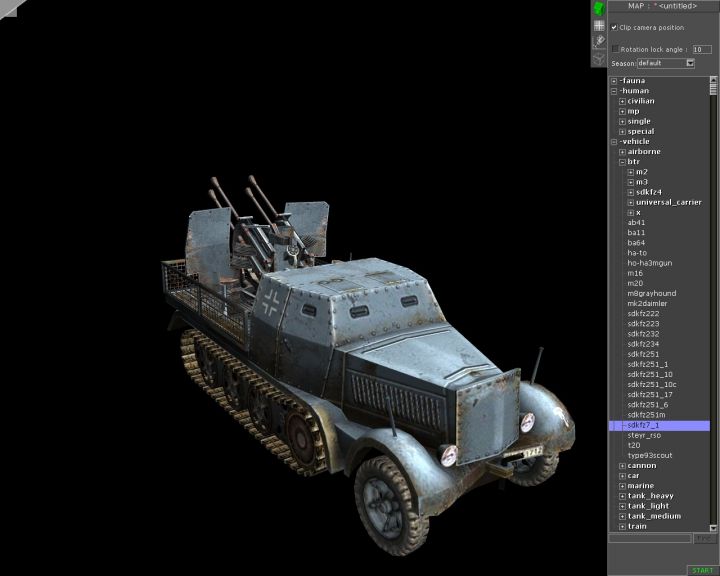720x576 pixels.
Task: Click the tree scrollbar down arrow
Action: tap(714, 527)
